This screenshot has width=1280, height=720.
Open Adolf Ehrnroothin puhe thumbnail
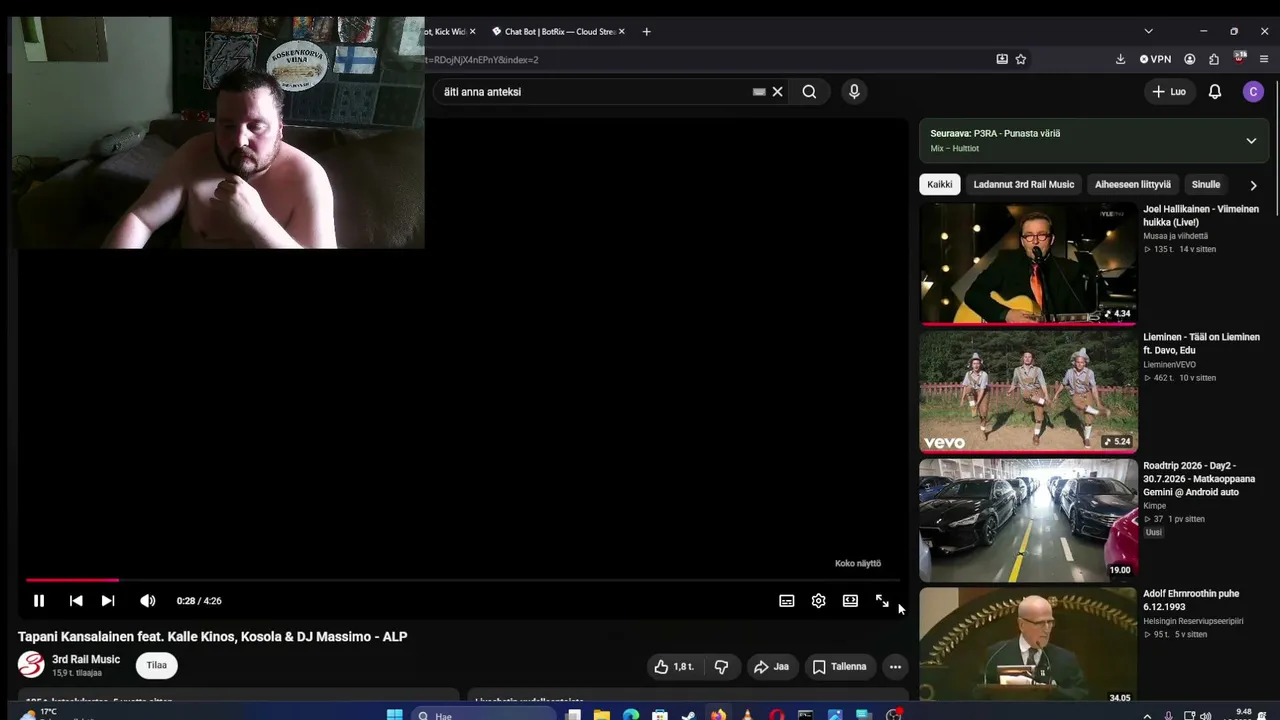click(1028, 646)
